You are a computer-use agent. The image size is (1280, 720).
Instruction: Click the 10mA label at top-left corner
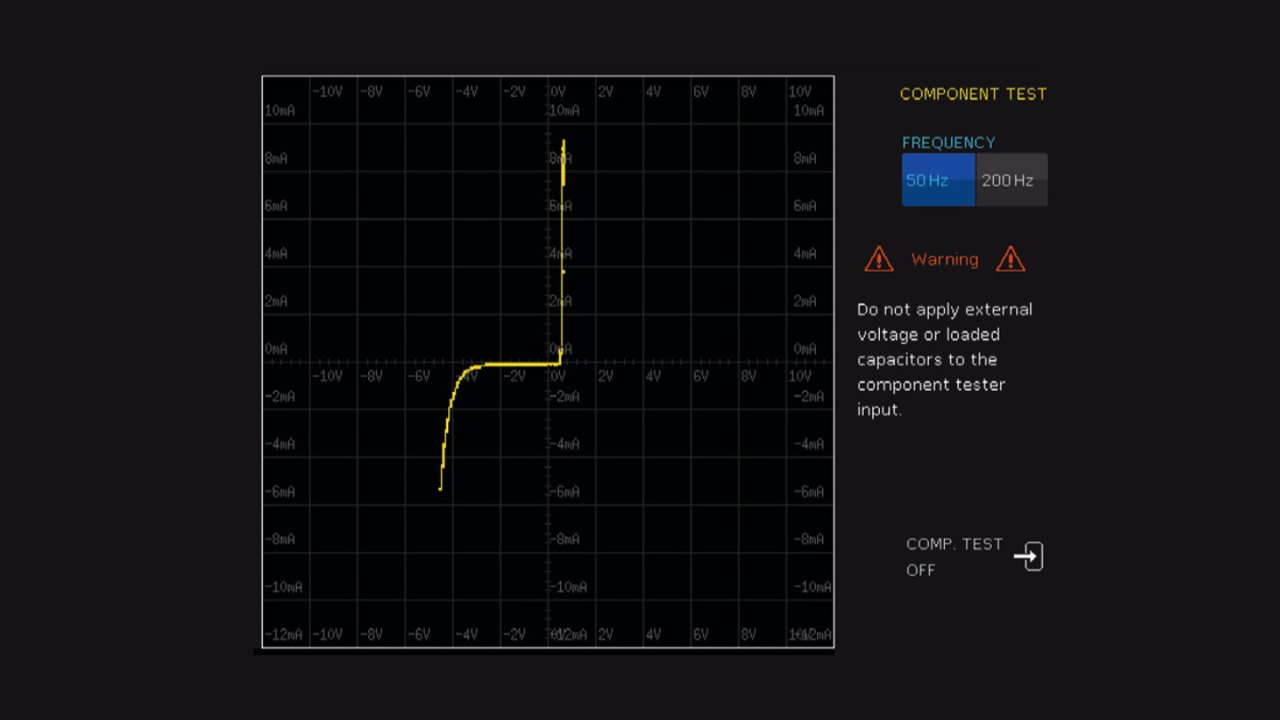(x=280, y=111)
